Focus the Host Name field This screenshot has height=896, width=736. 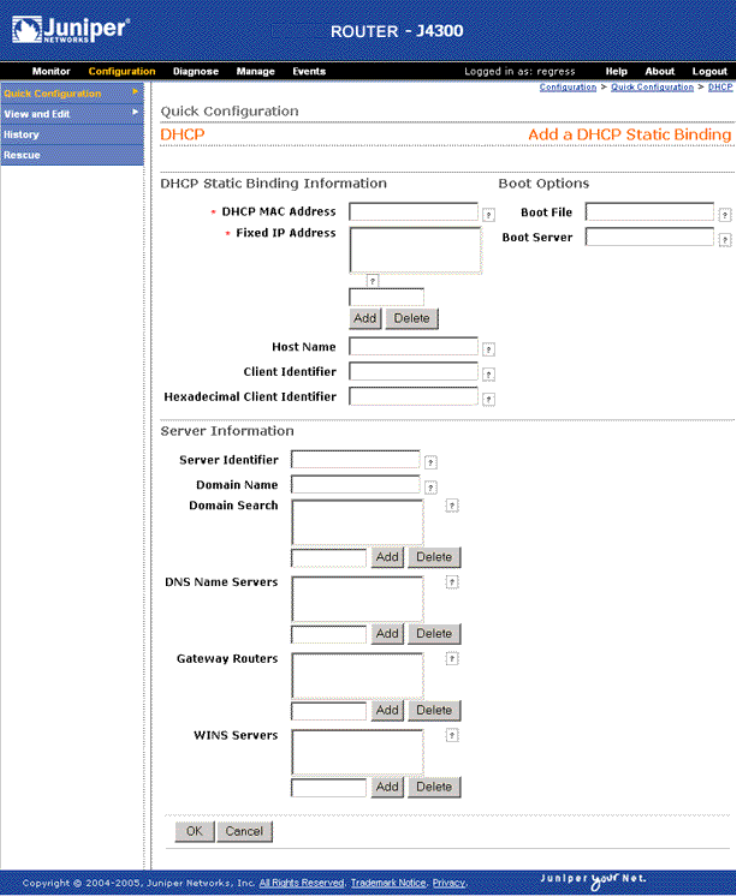pos(414,346)
